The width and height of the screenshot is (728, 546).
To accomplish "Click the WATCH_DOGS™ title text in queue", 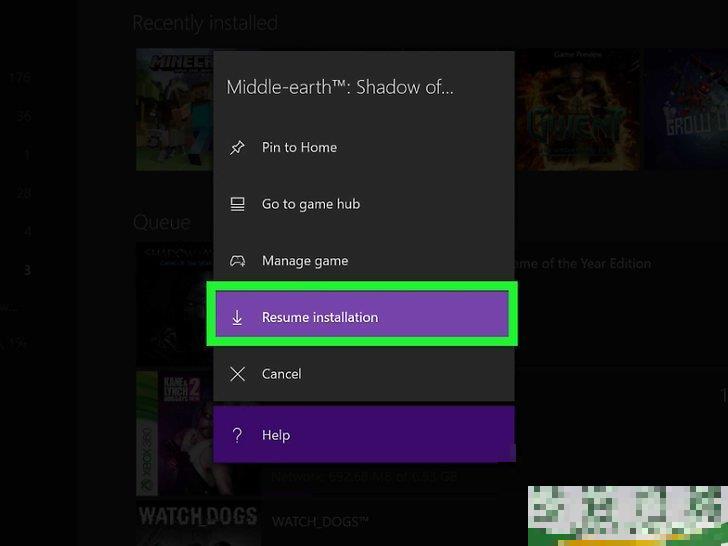I will point(320,522).
